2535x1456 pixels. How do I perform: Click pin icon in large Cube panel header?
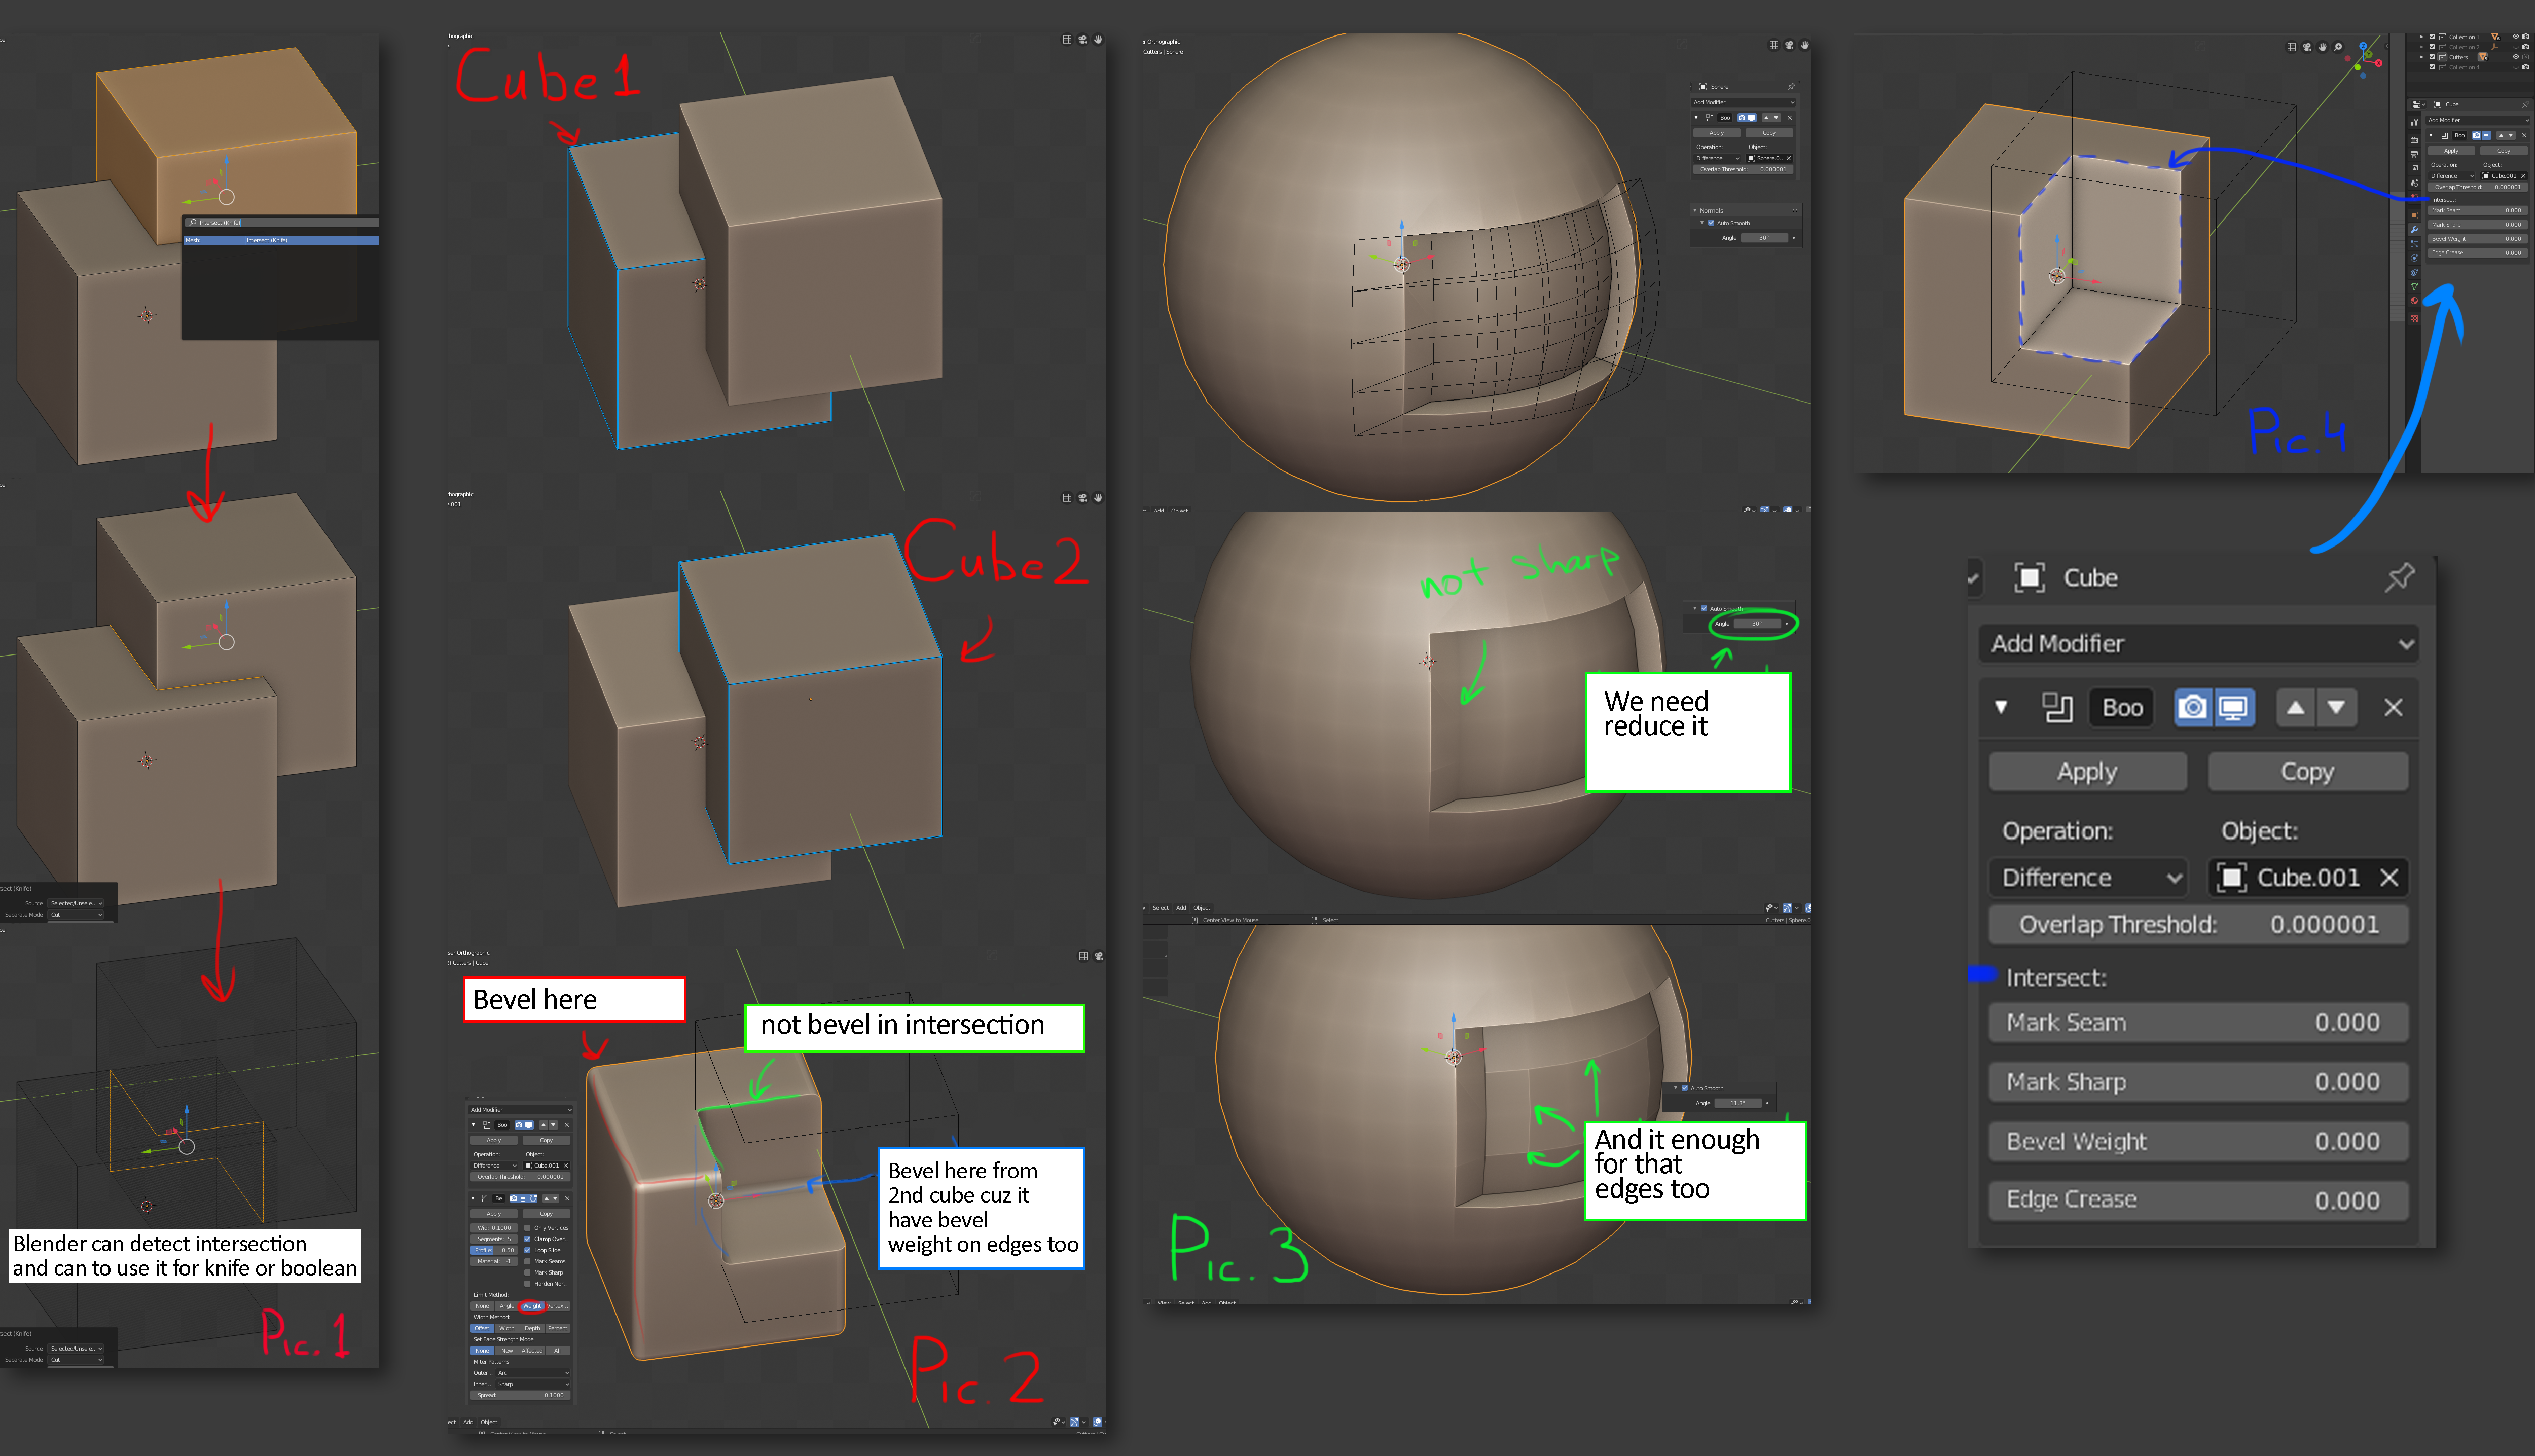pyautogui.click(x=2400, y=577)
